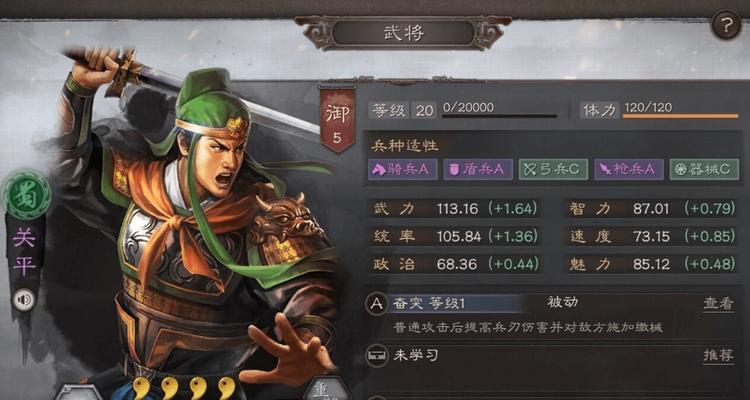750x400 pixels.
Task: Select the 智力 87.01 stat row
Action: (x=652, y=209)
